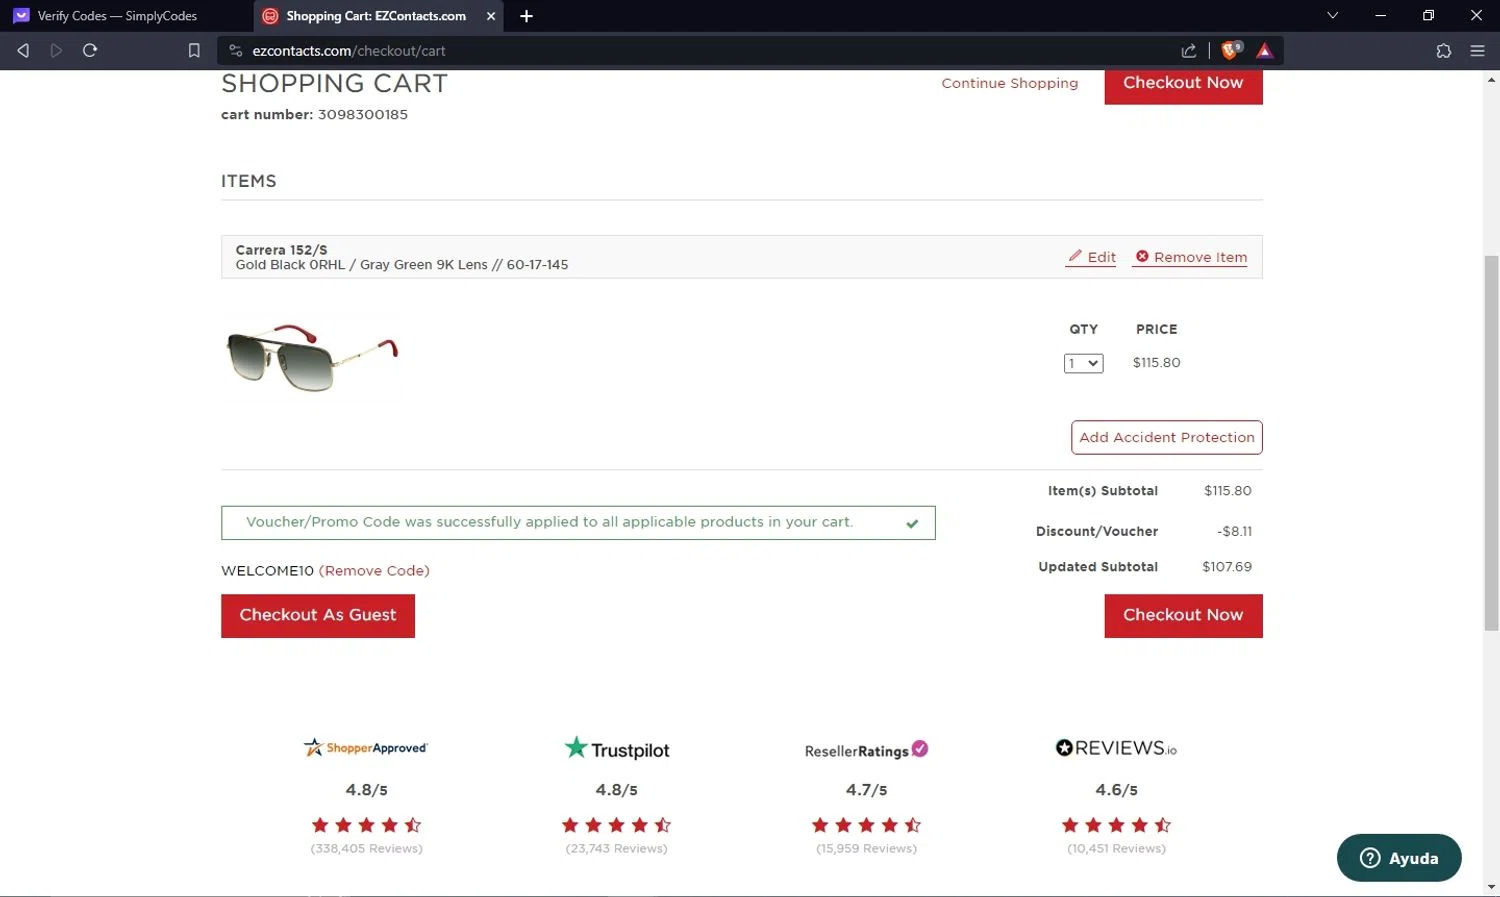The image size is (1500, 897).
Task: Share this page icon
Action: pos(1188,50)
